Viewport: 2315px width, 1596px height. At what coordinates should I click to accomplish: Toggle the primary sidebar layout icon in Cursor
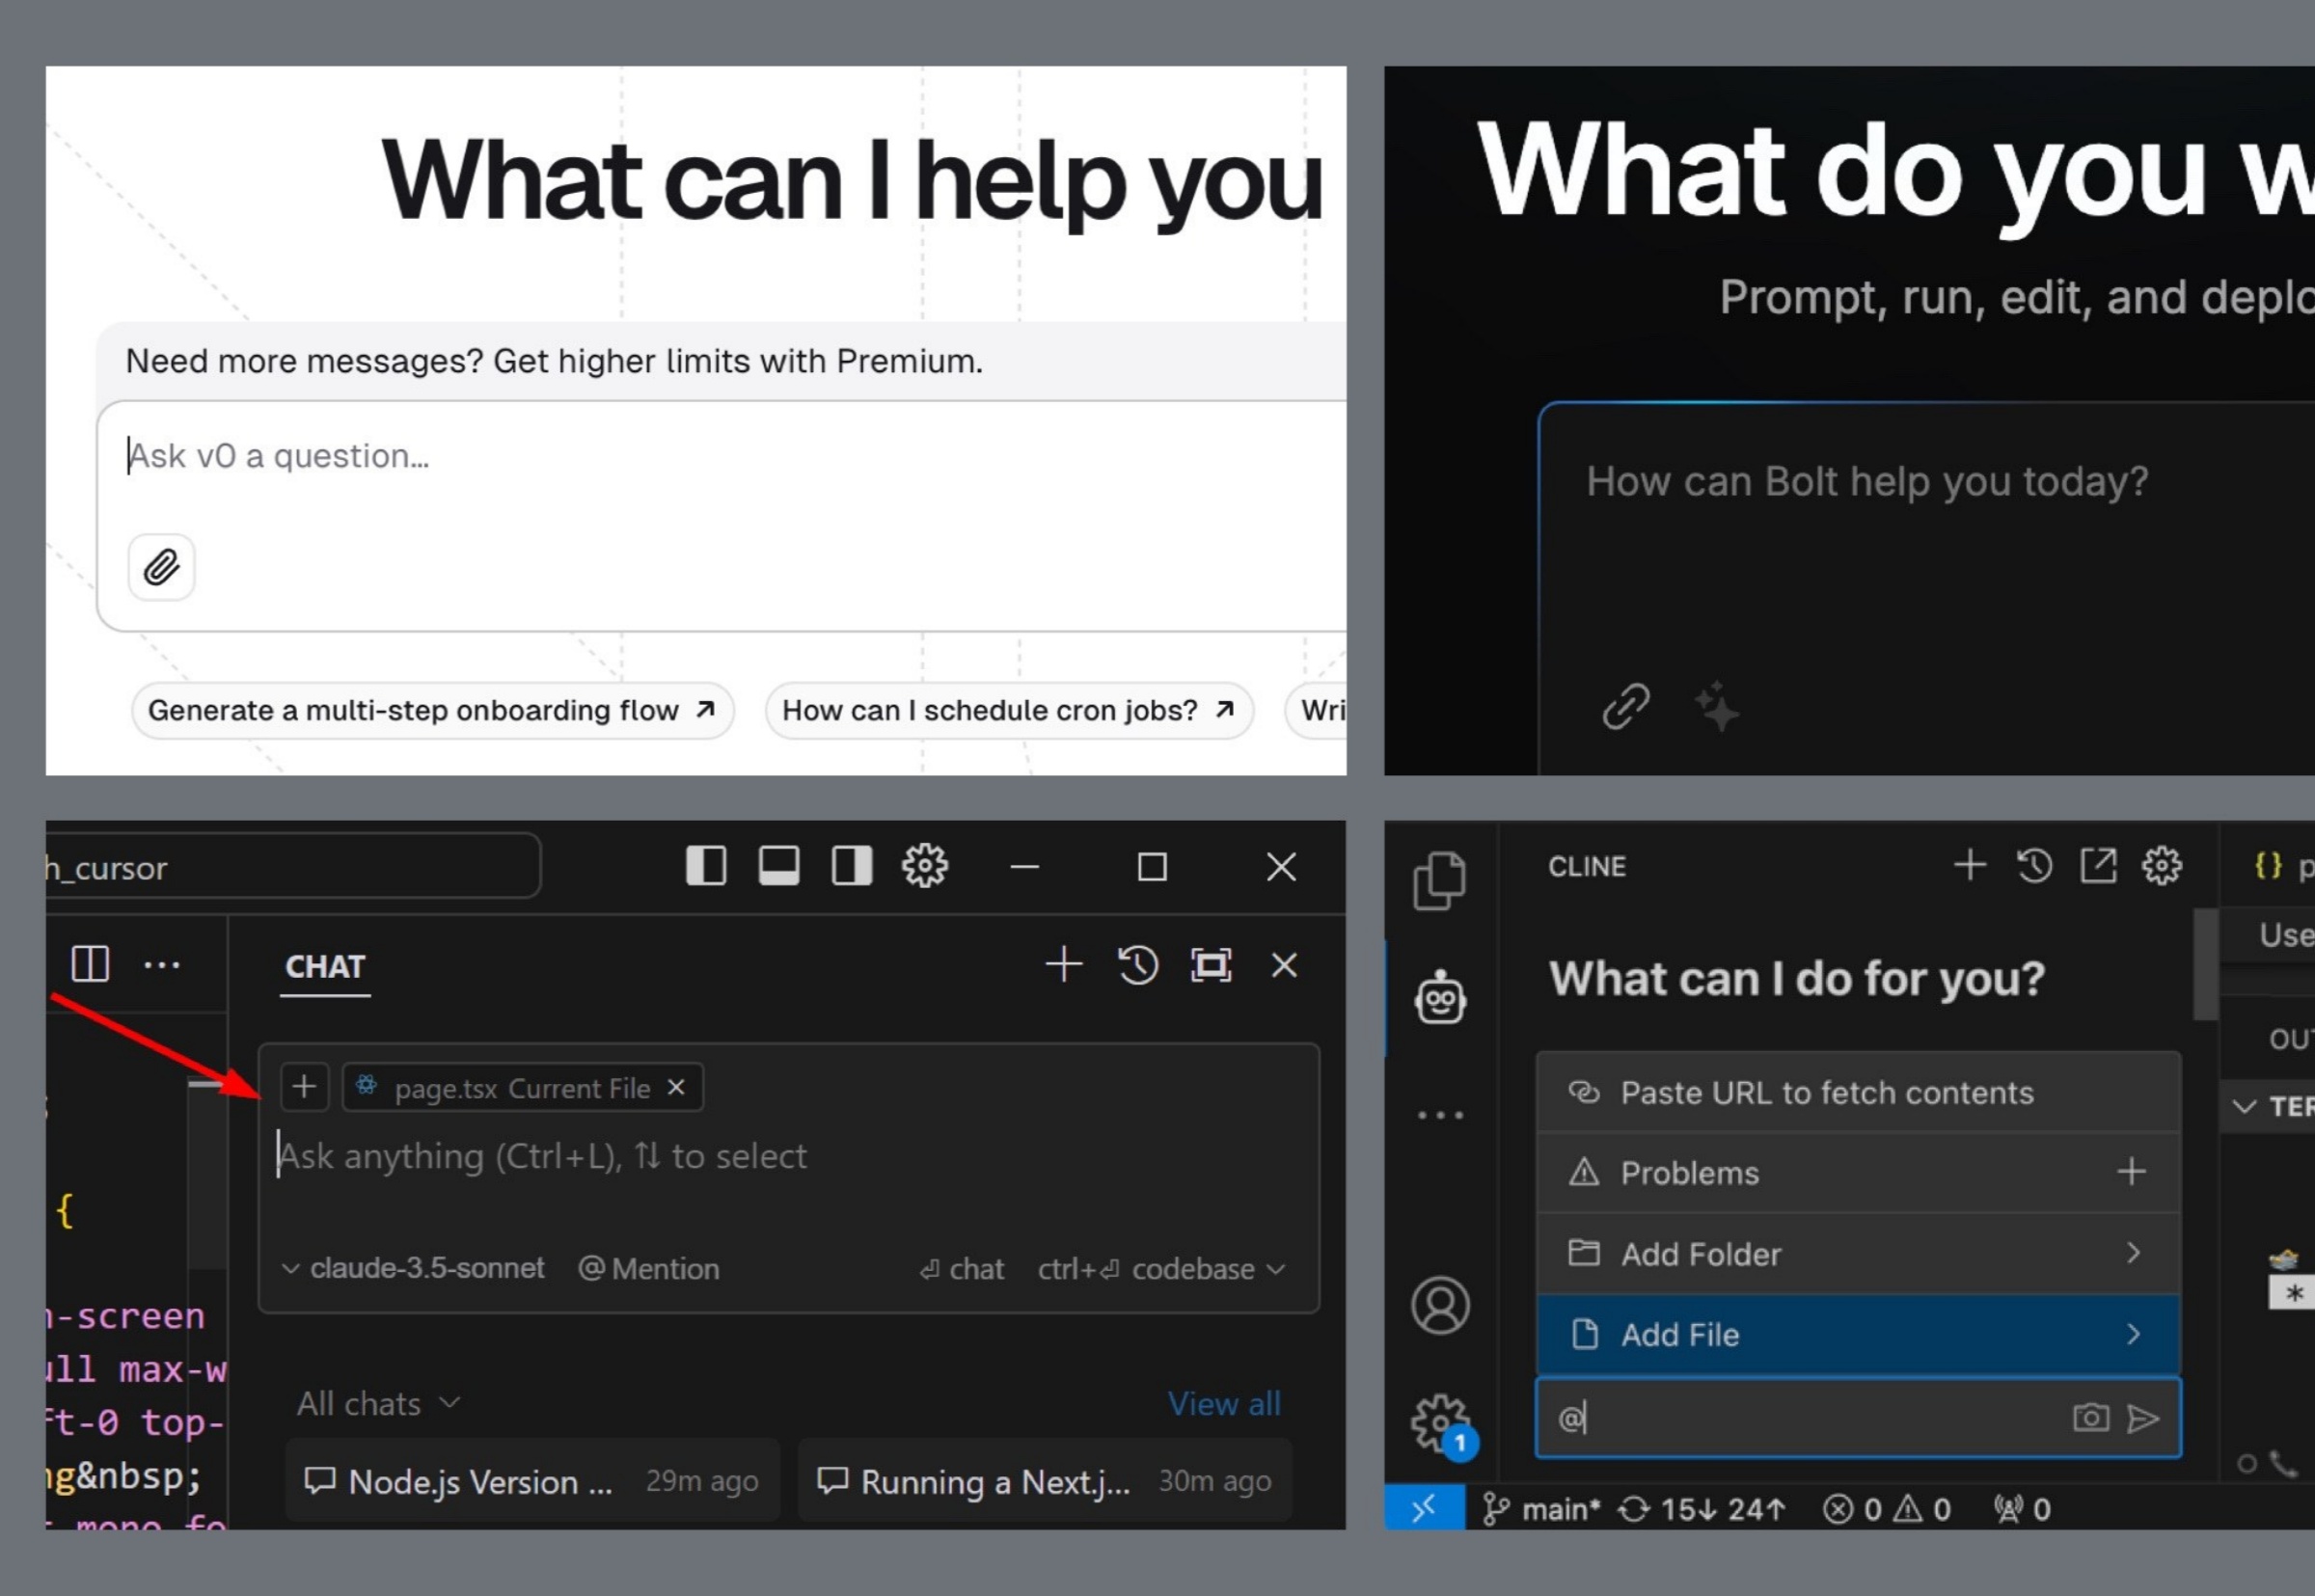[706, 866]
